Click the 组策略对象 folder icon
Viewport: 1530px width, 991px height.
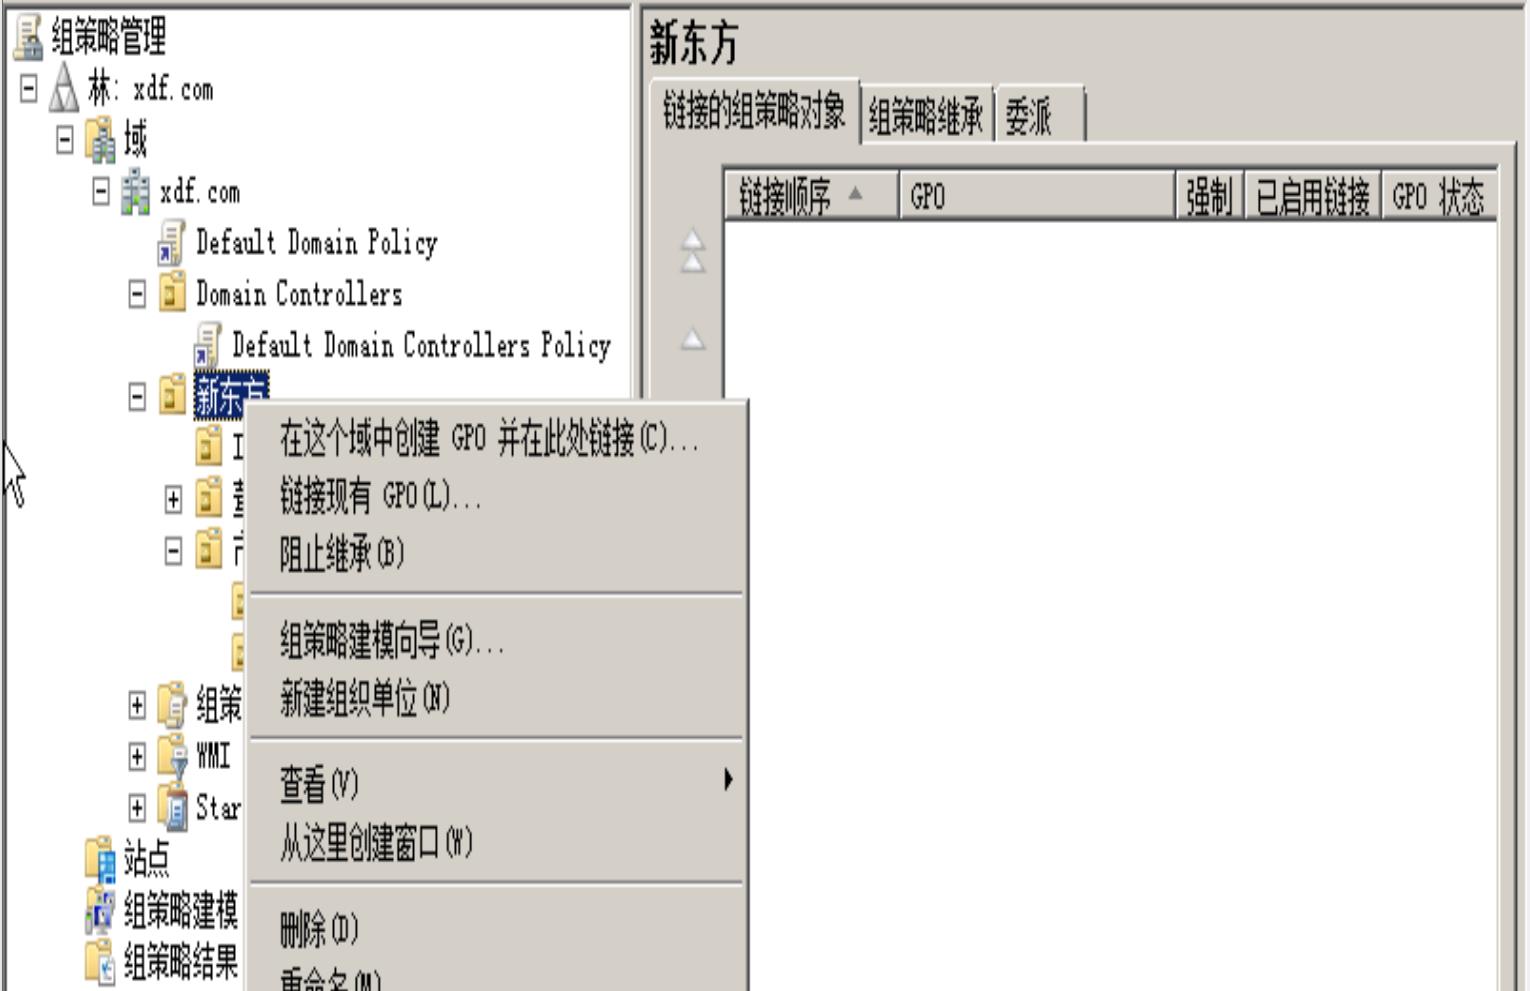click(173, 705)
